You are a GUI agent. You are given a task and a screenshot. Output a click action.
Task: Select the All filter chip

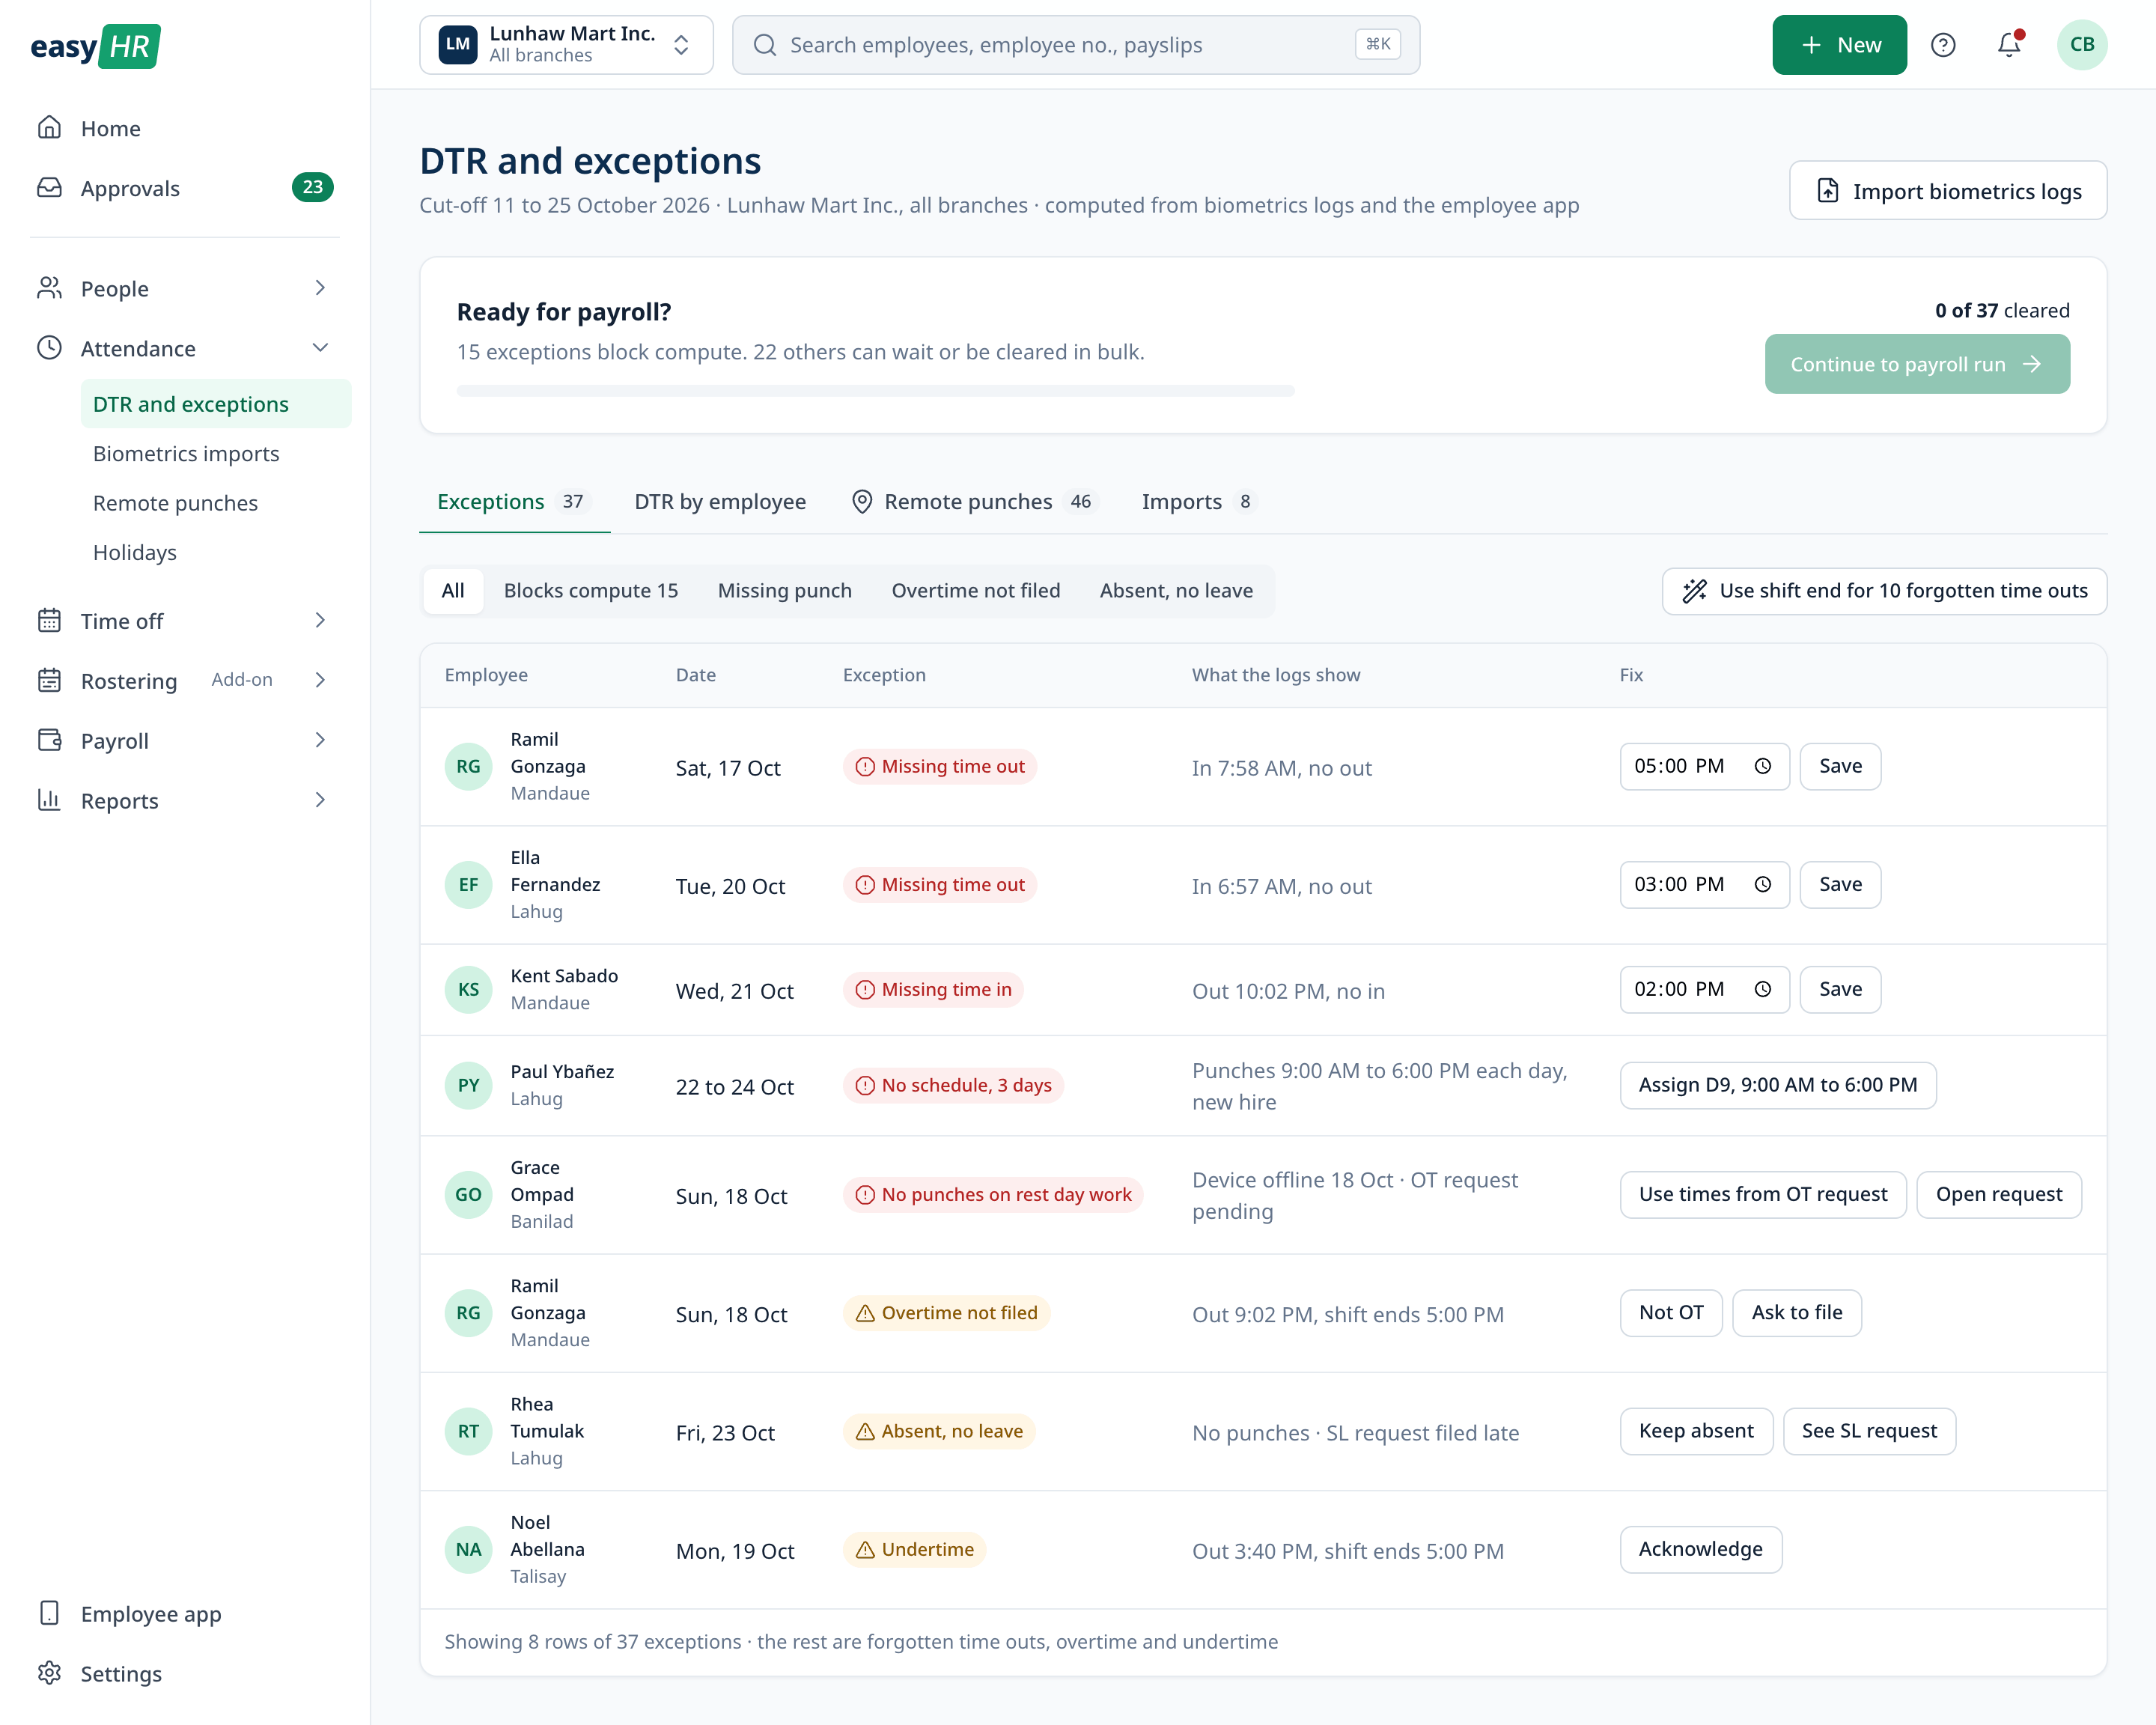point(453,590)
